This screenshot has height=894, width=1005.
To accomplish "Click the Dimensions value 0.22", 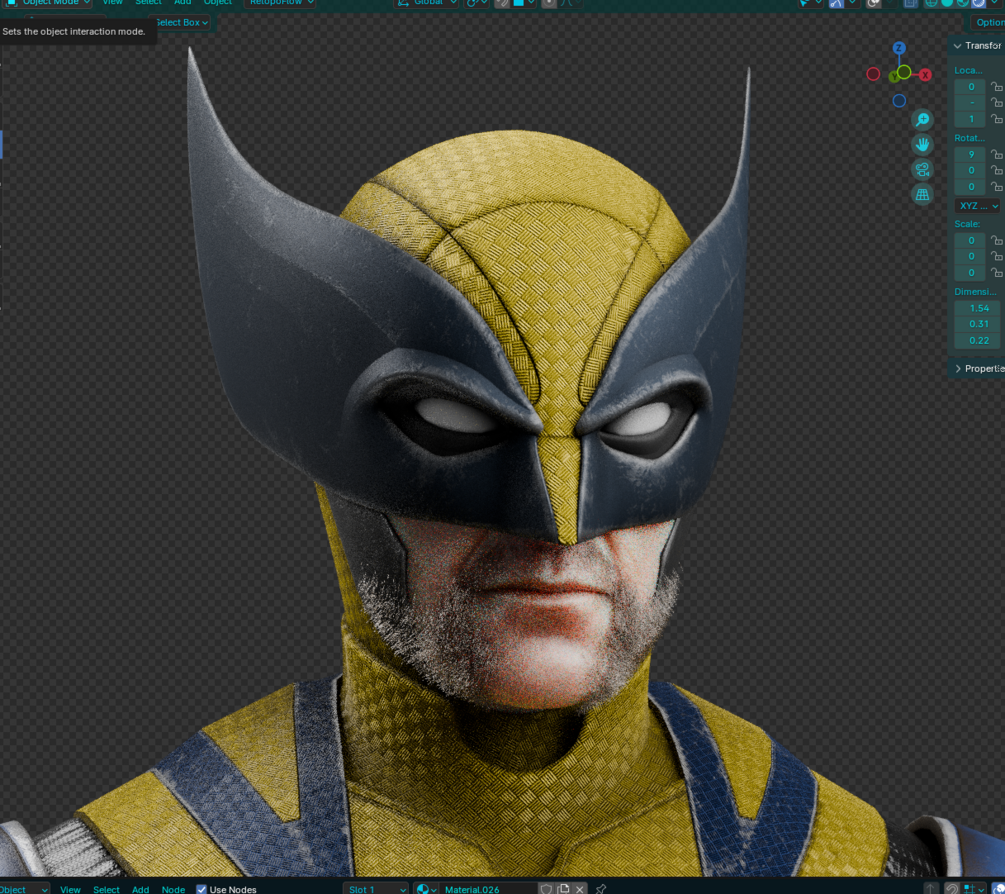I will coord(977,340).
